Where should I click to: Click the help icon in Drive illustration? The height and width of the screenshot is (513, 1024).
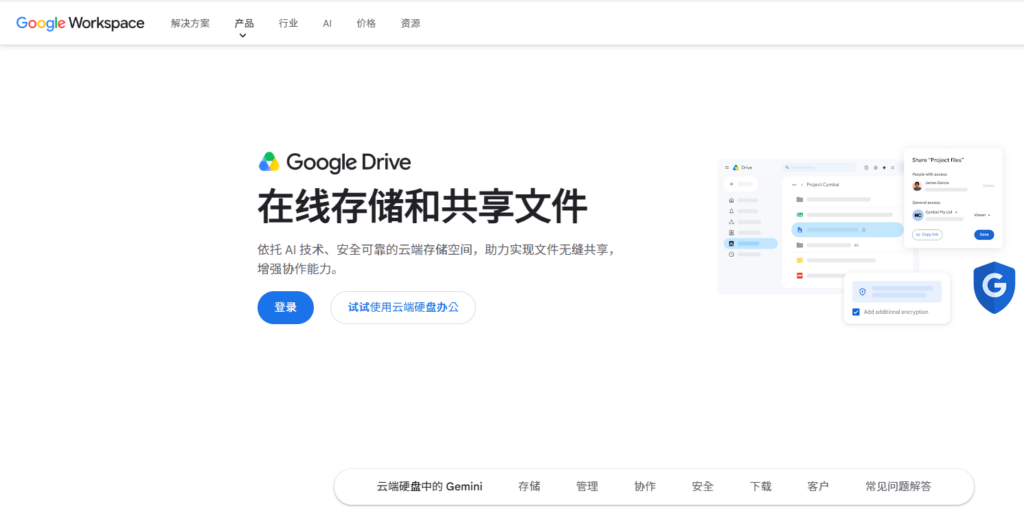click(866, 167)
